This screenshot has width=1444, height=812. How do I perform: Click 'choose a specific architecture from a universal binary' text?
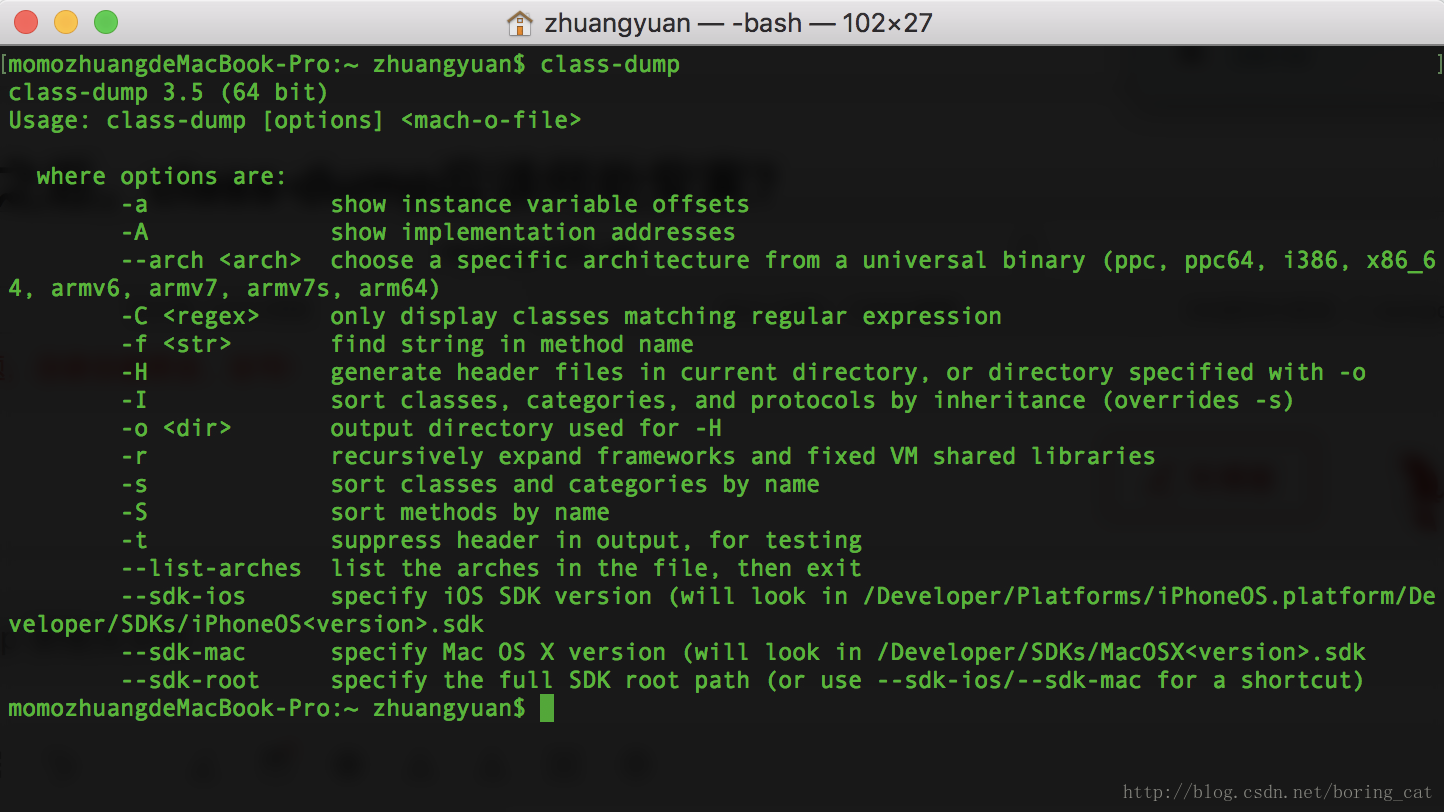708,261
